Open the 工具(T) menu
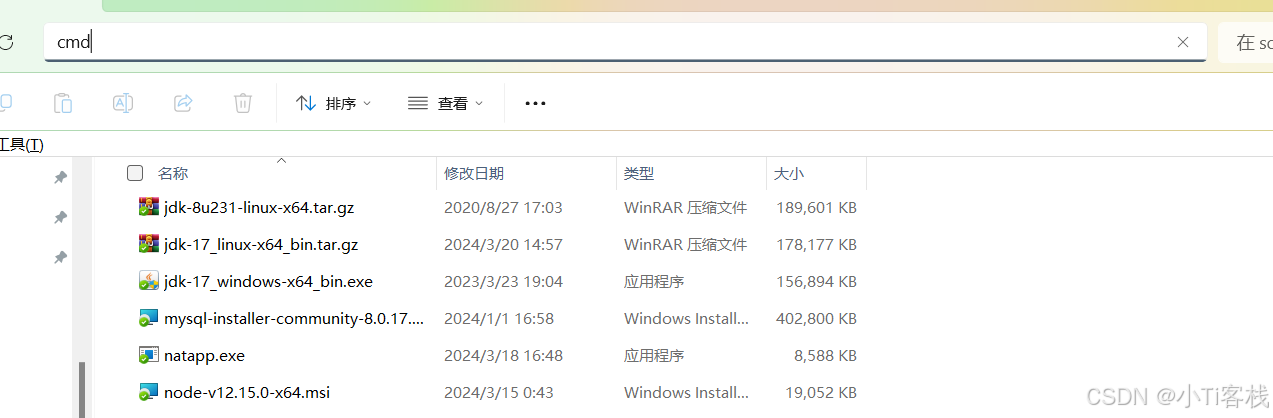Image resolution: width=1273 pixels, height=418 pixels. [21, 145]
